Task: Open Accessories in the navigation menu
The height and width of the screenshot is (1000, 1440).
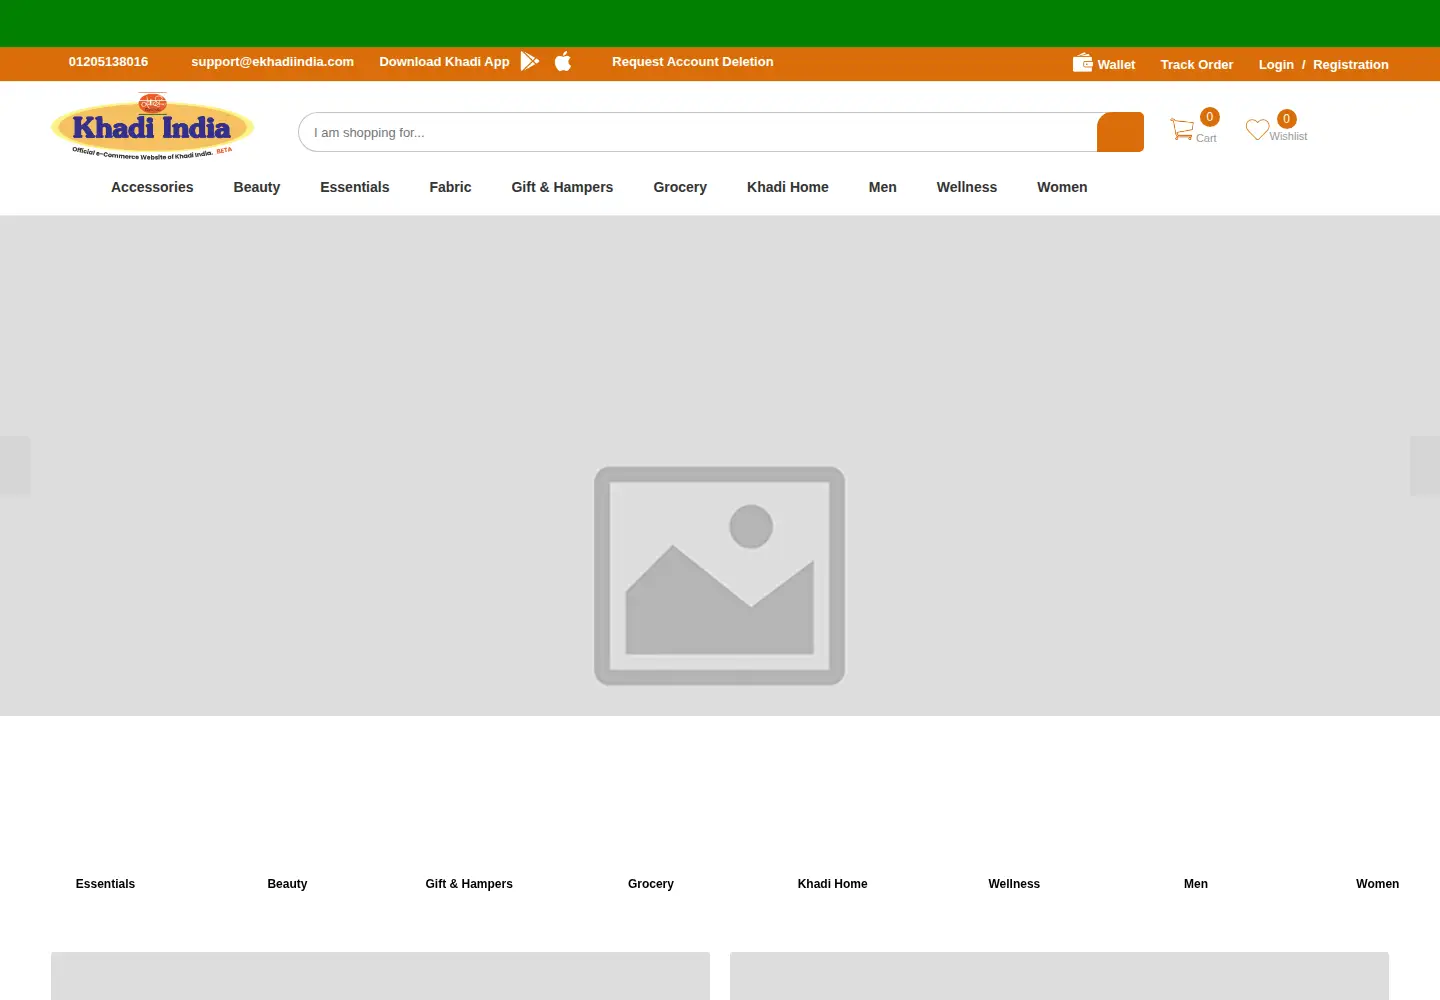Action: [152, 187]
